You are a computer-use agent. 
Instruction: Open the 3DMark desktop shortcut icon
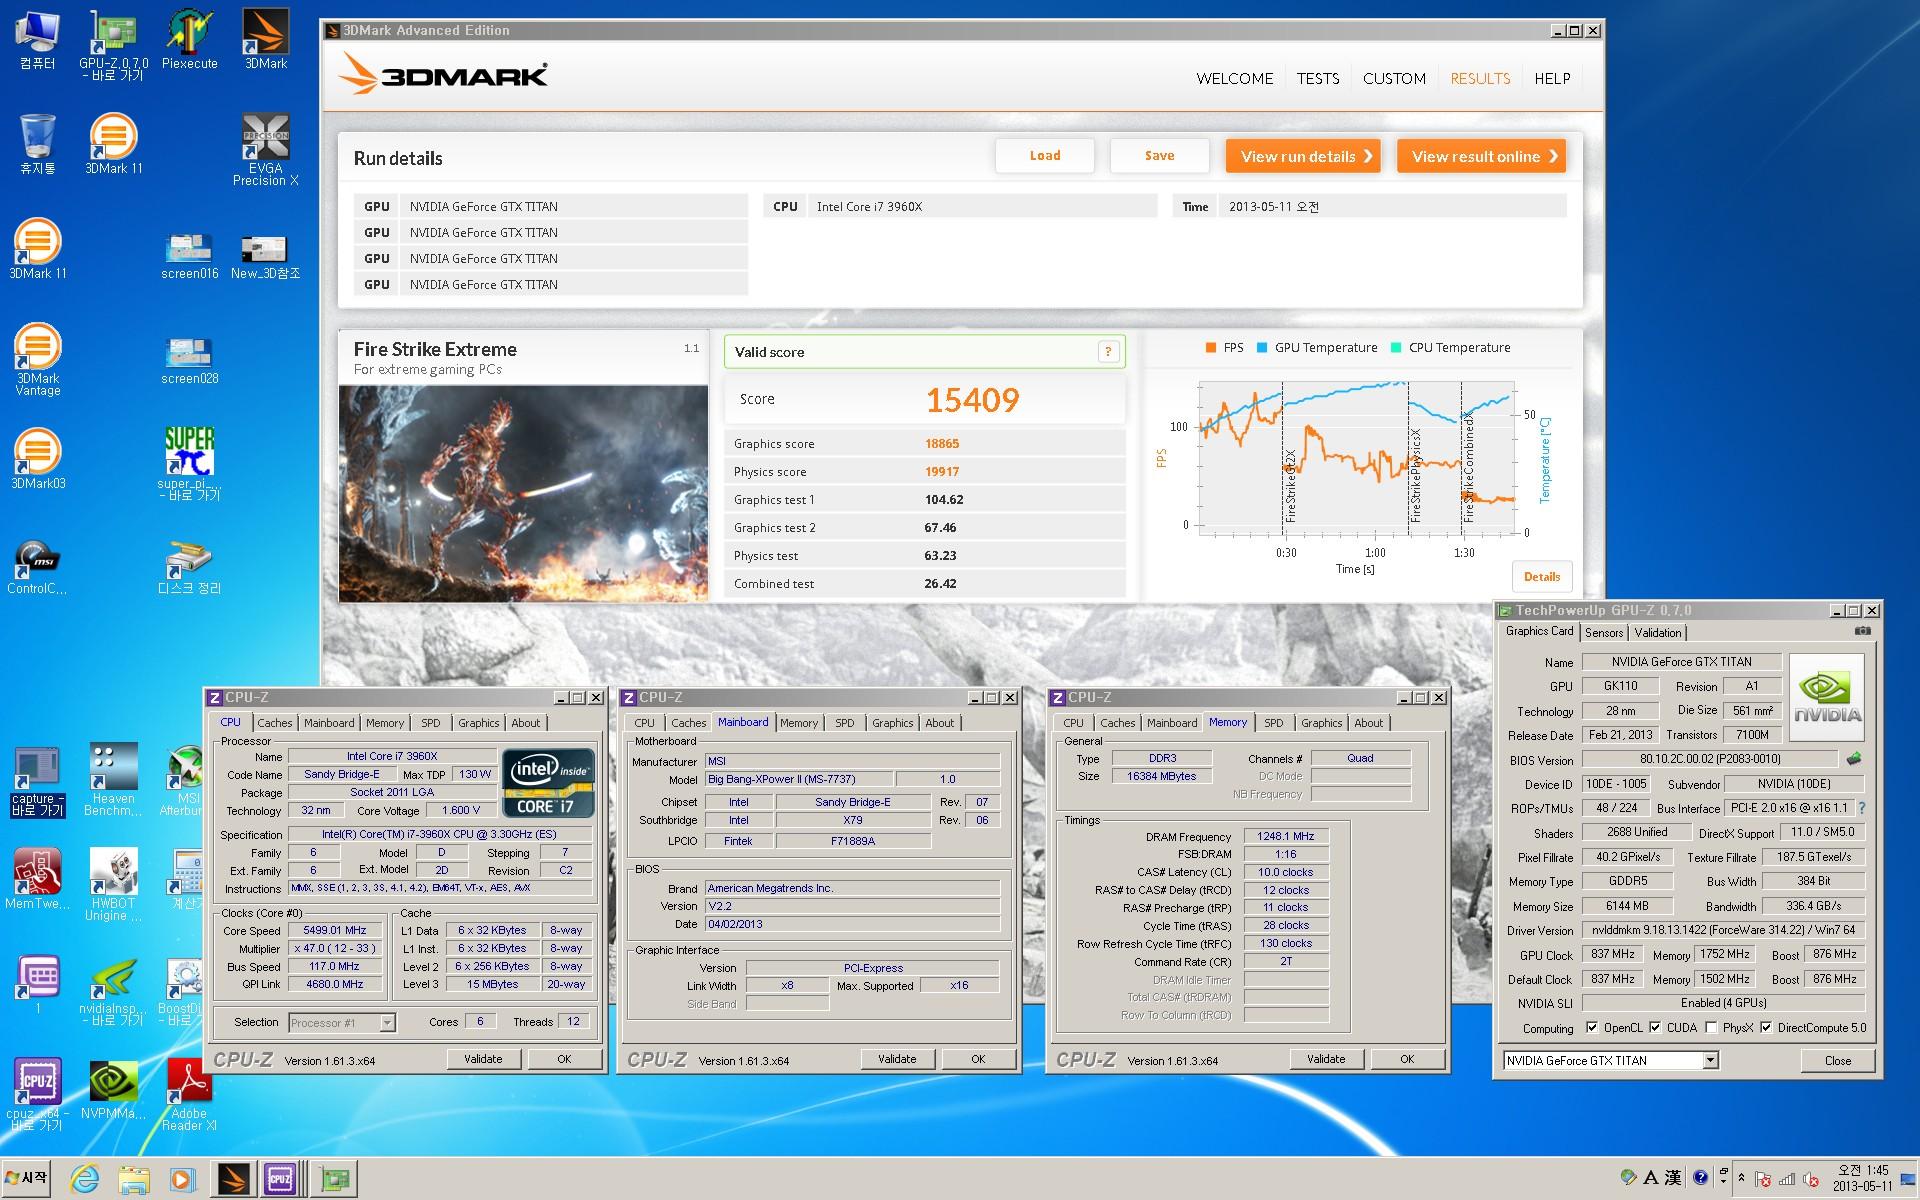(x=265, y=40)
